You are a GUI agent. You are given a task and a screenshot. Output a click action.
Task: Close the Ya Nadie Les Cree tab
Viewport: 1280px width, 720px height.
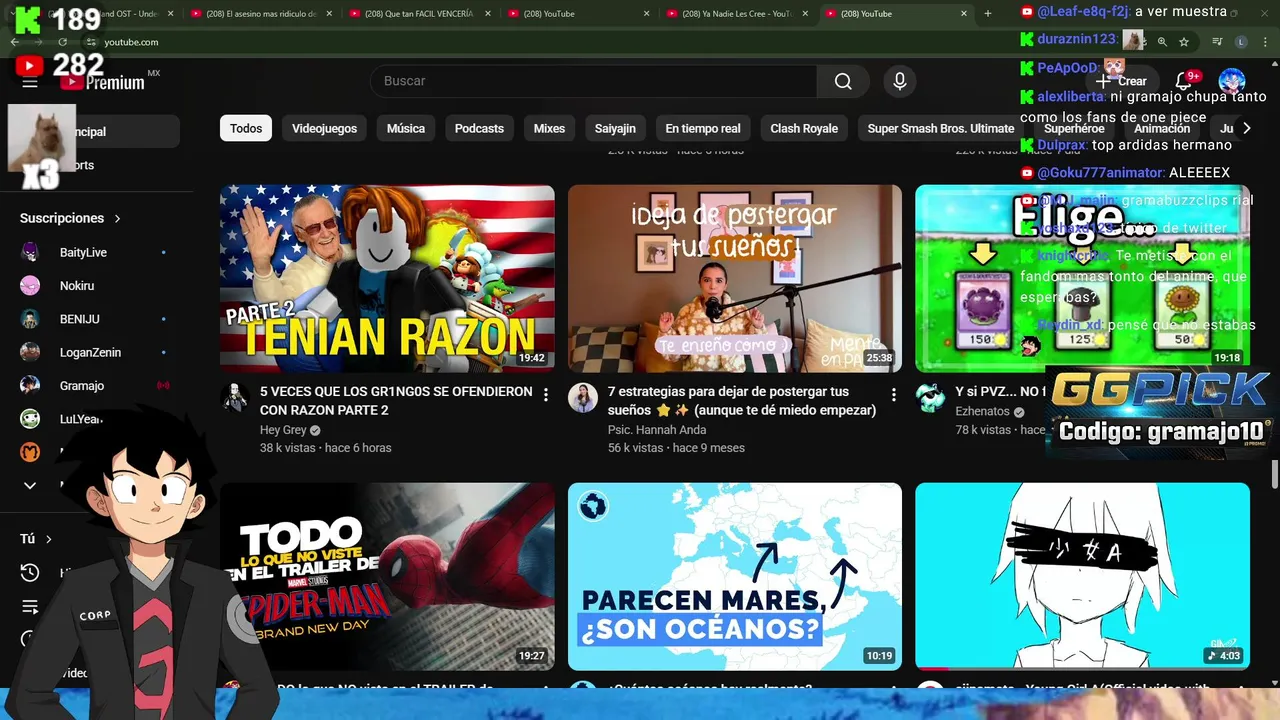click(805, 14)
